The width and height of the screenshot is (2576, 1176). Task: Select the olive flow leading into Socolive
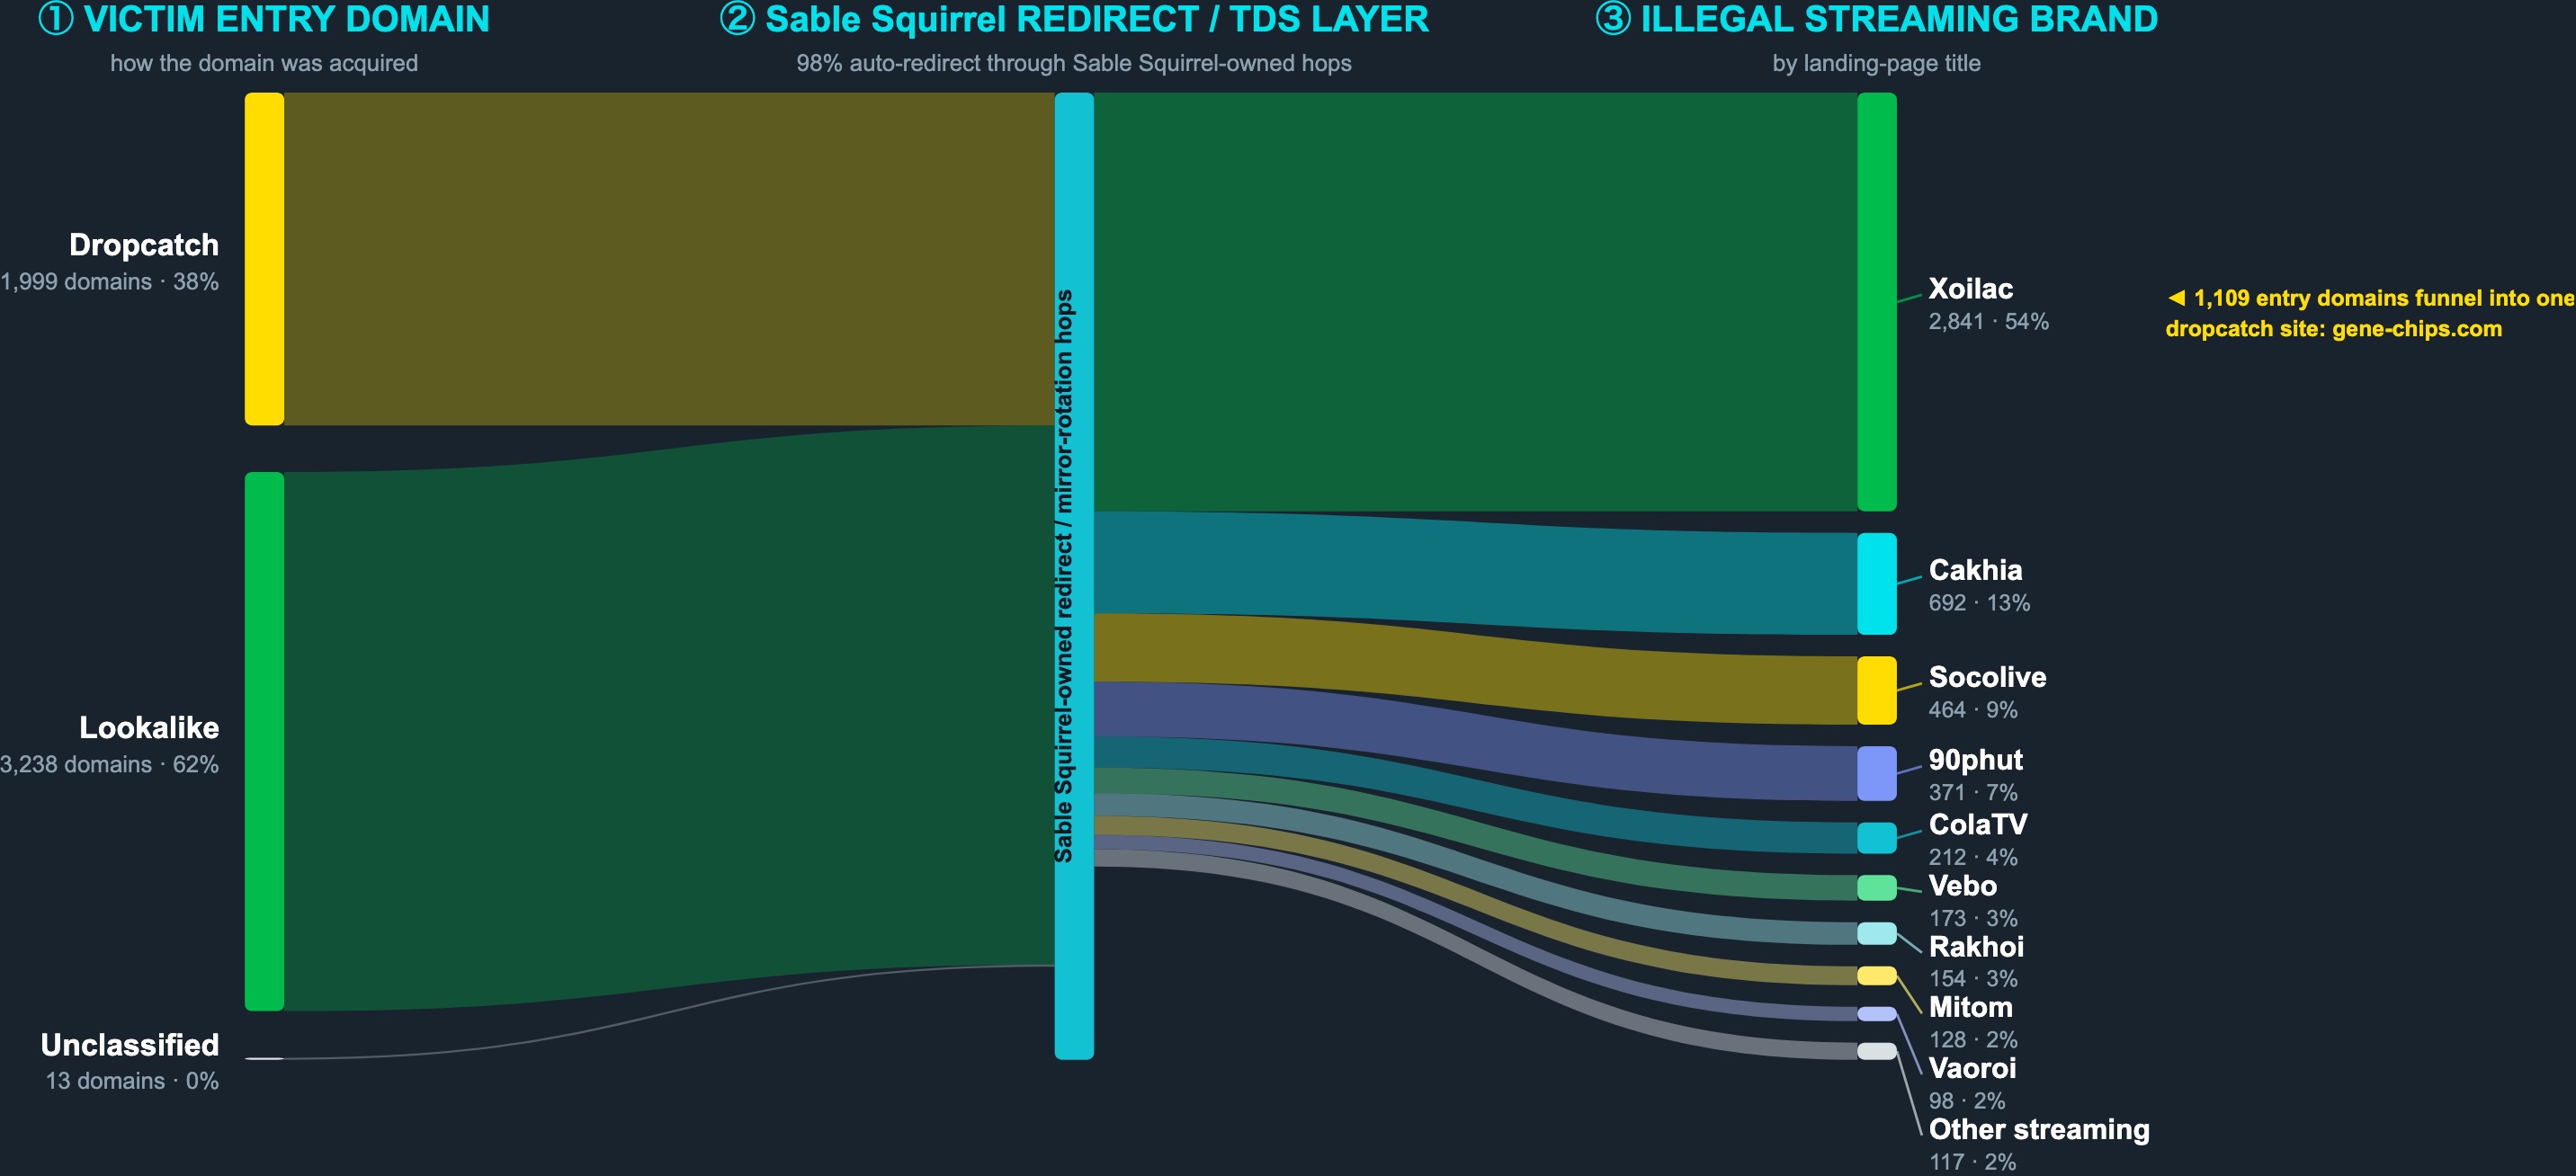tap(1476, 669)
